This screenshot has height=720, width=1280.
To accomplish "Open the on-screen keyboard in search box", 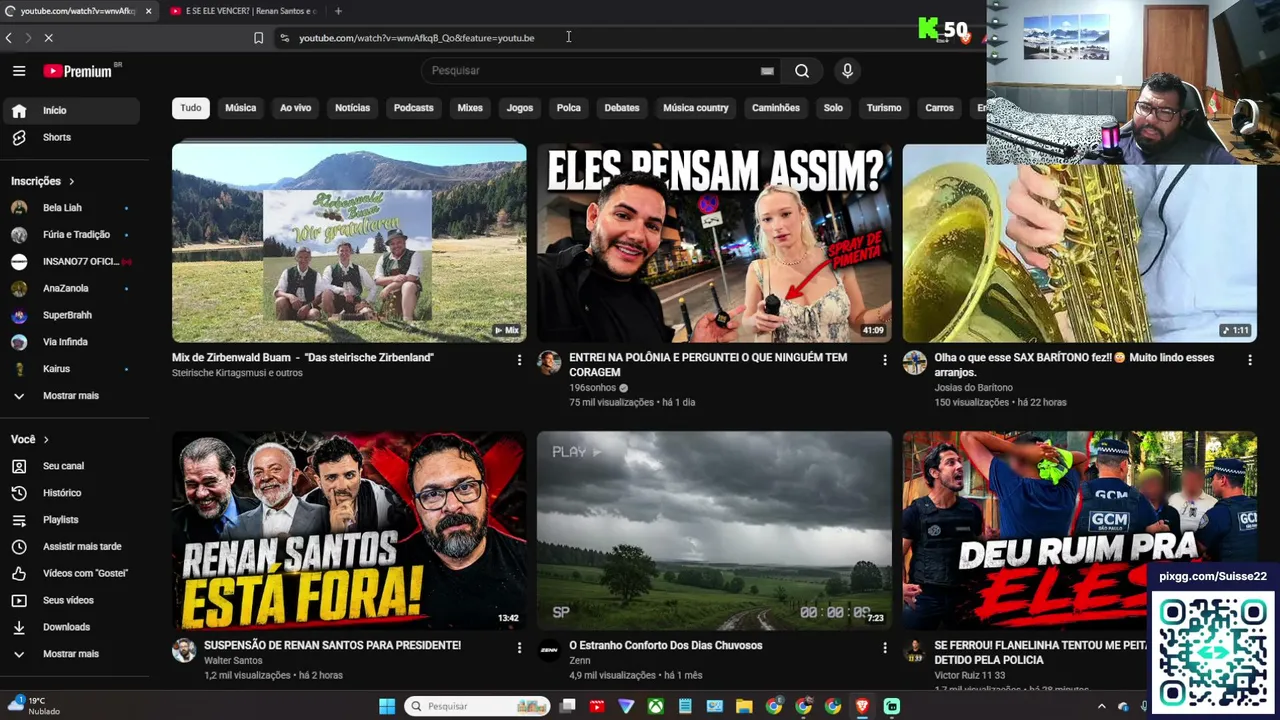I will tap(767, 71).
